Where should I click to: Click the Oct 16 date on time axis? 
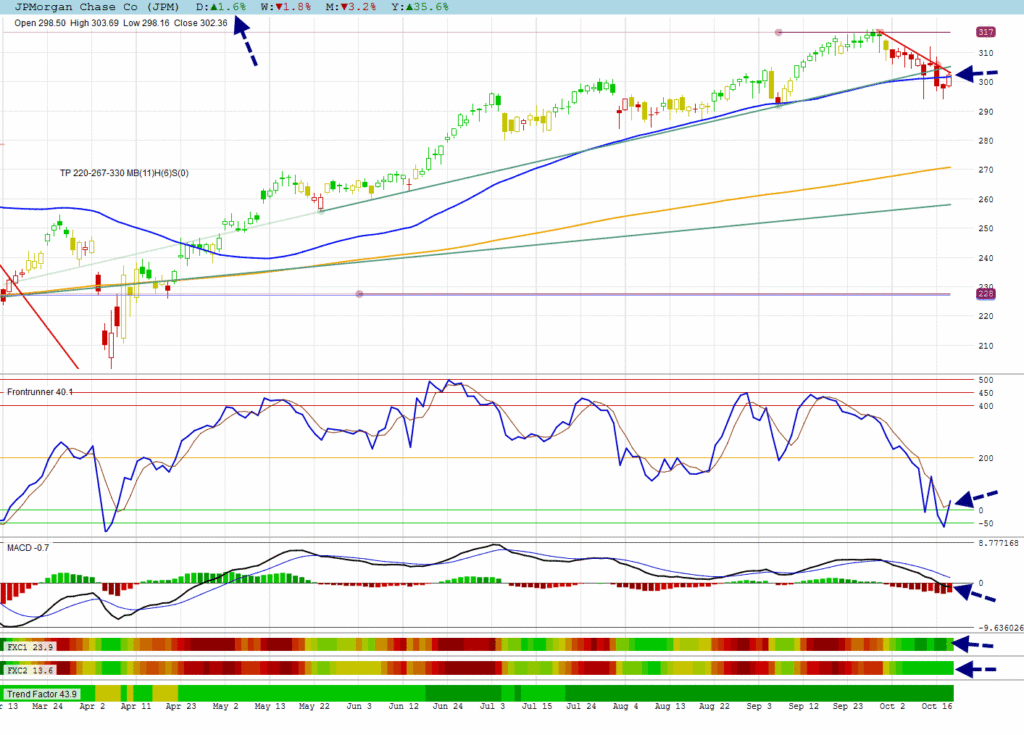(x=935, y=706)
